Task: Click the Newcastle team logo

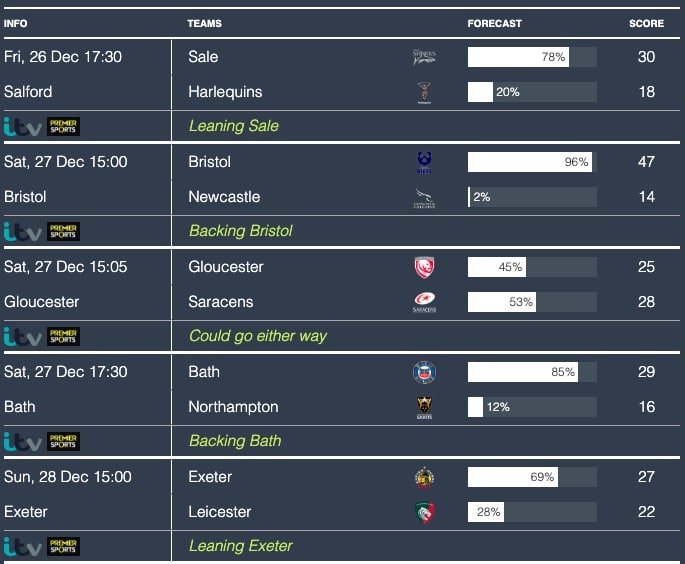Action: click(x=424, y=198)
